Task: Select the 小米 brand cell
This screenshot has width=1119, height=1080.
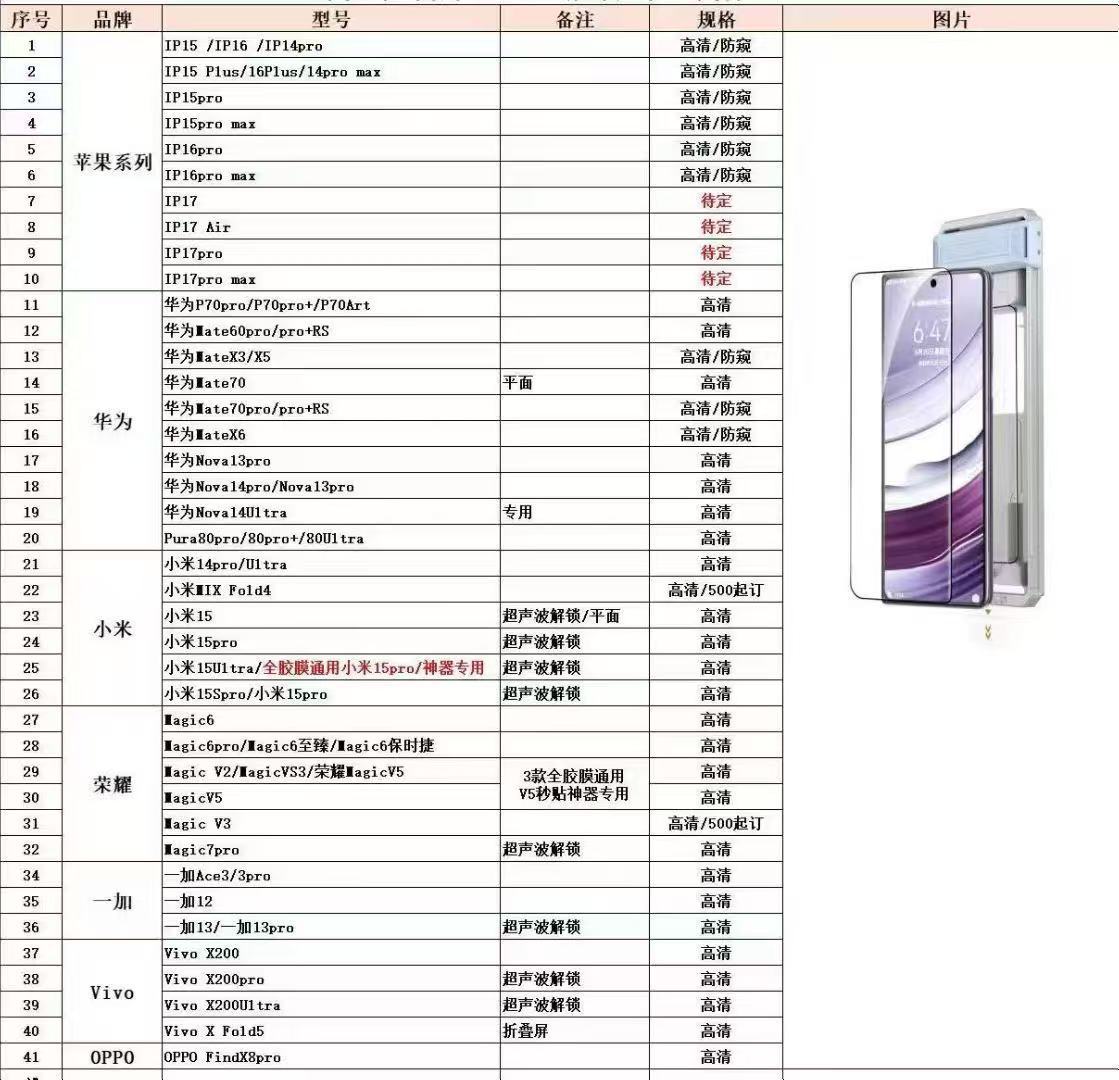Action: tap(112, 629)
